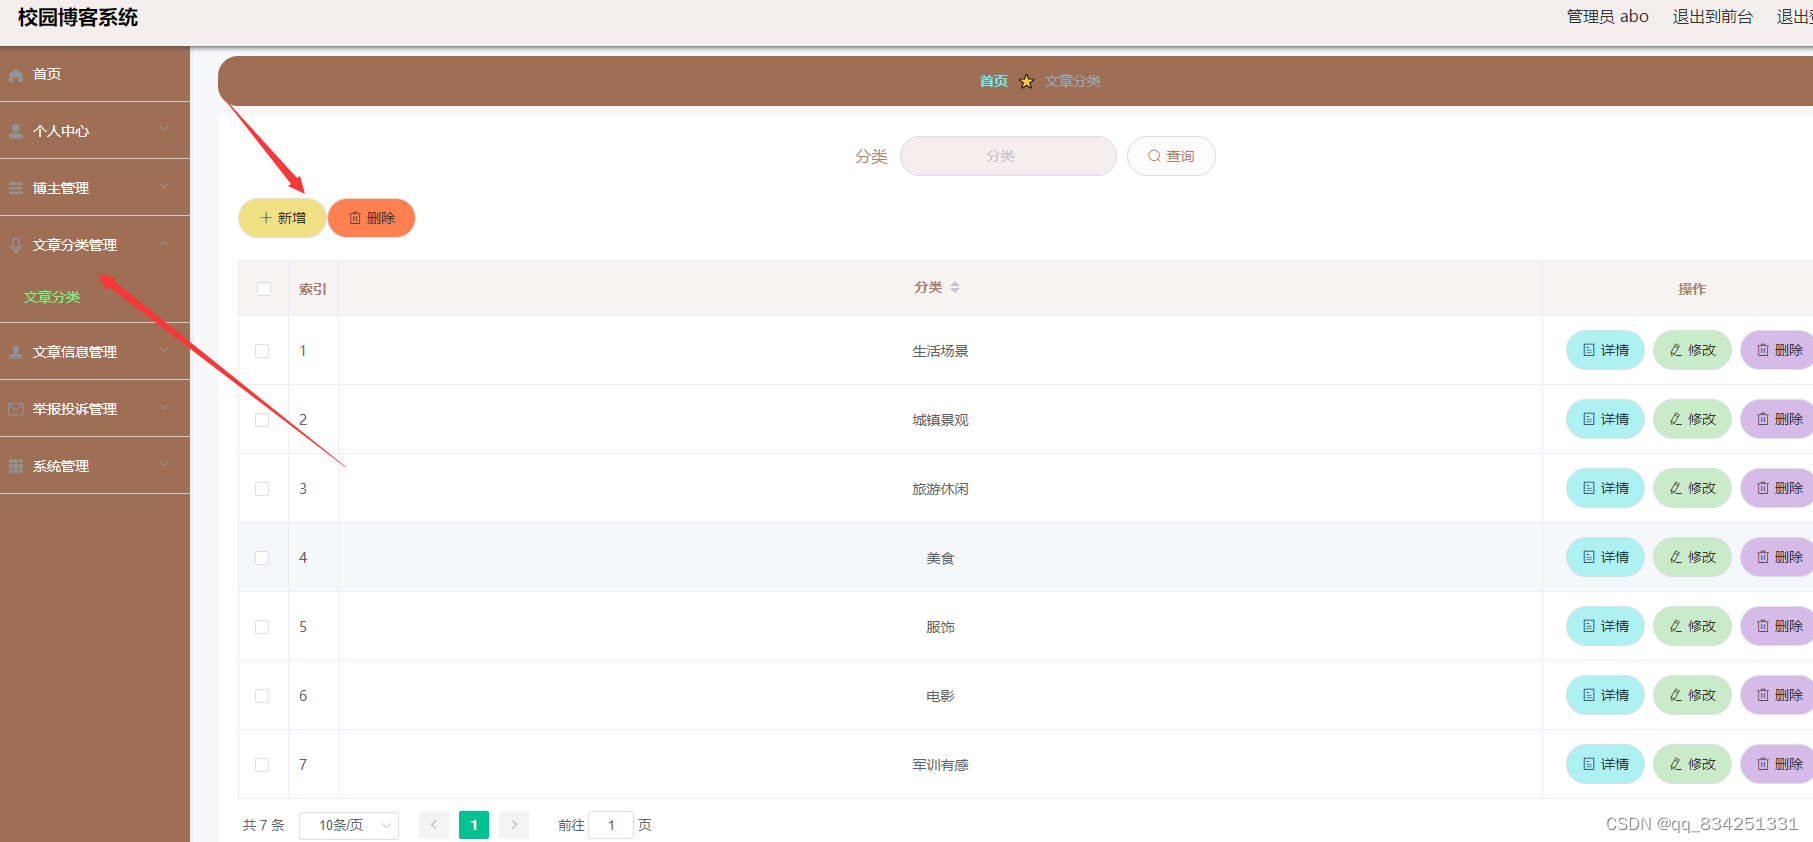Screen dimensions: 1813x842
Task: Go to next page arrow in pagination
Action: tap(514, 825)
